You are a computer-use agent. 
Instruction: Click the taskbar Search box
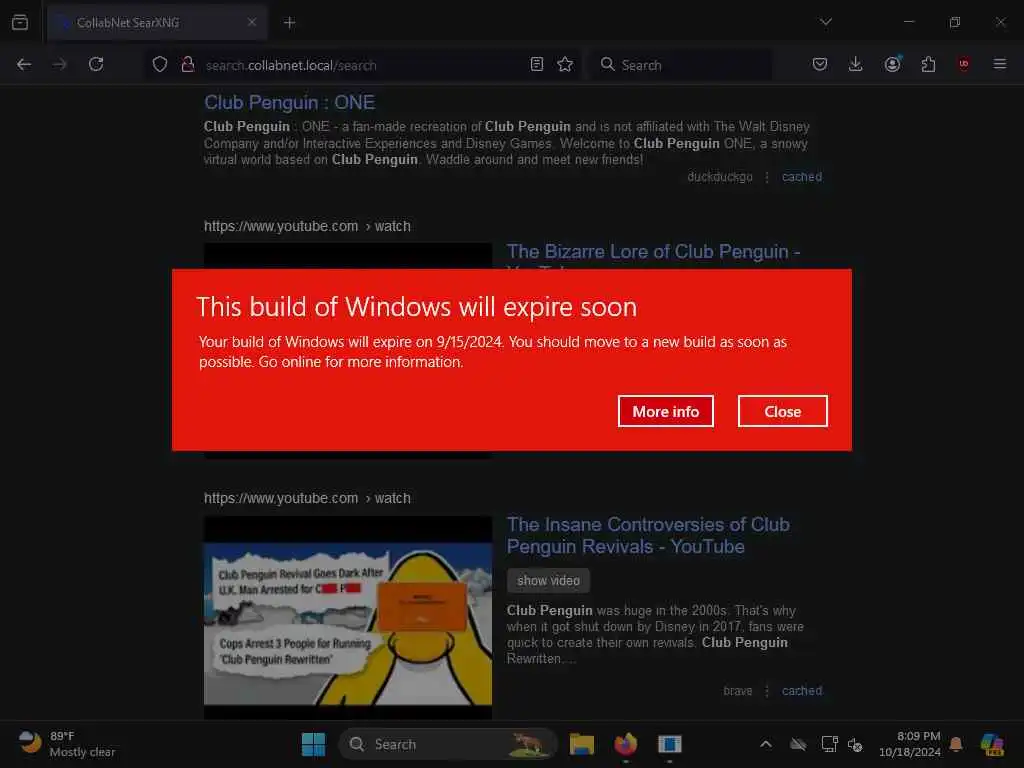[x=448, y=744]
